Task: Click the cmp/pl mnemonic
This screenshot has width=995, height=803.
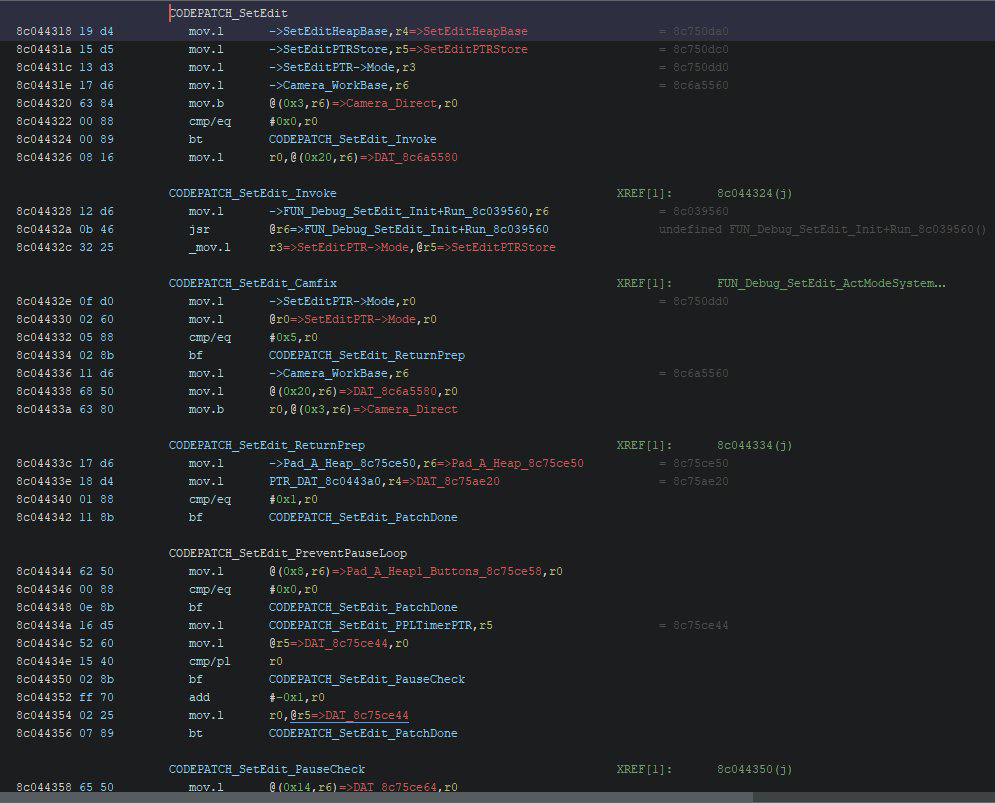Action: (x=209, y=661)
